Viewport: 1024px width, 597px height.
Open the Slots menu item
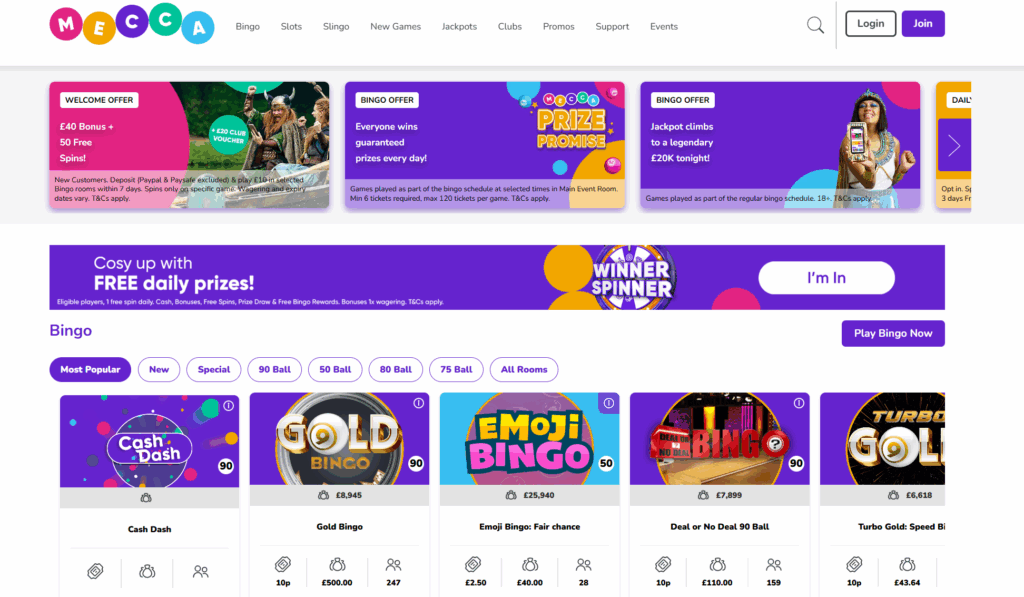[x=291, y=27]
